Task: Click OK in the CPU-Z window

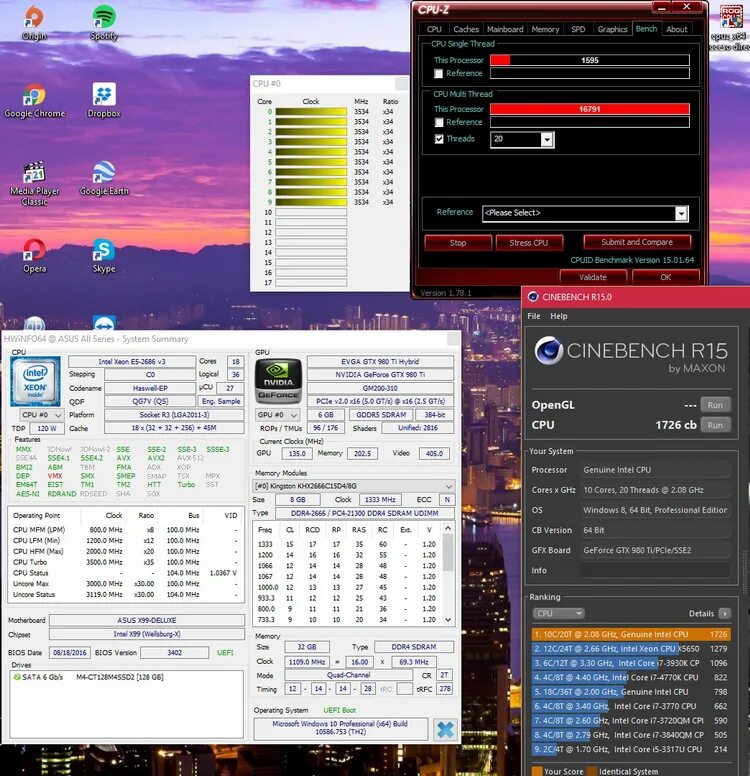Action: pyautogui.click(x=666, y=277)
